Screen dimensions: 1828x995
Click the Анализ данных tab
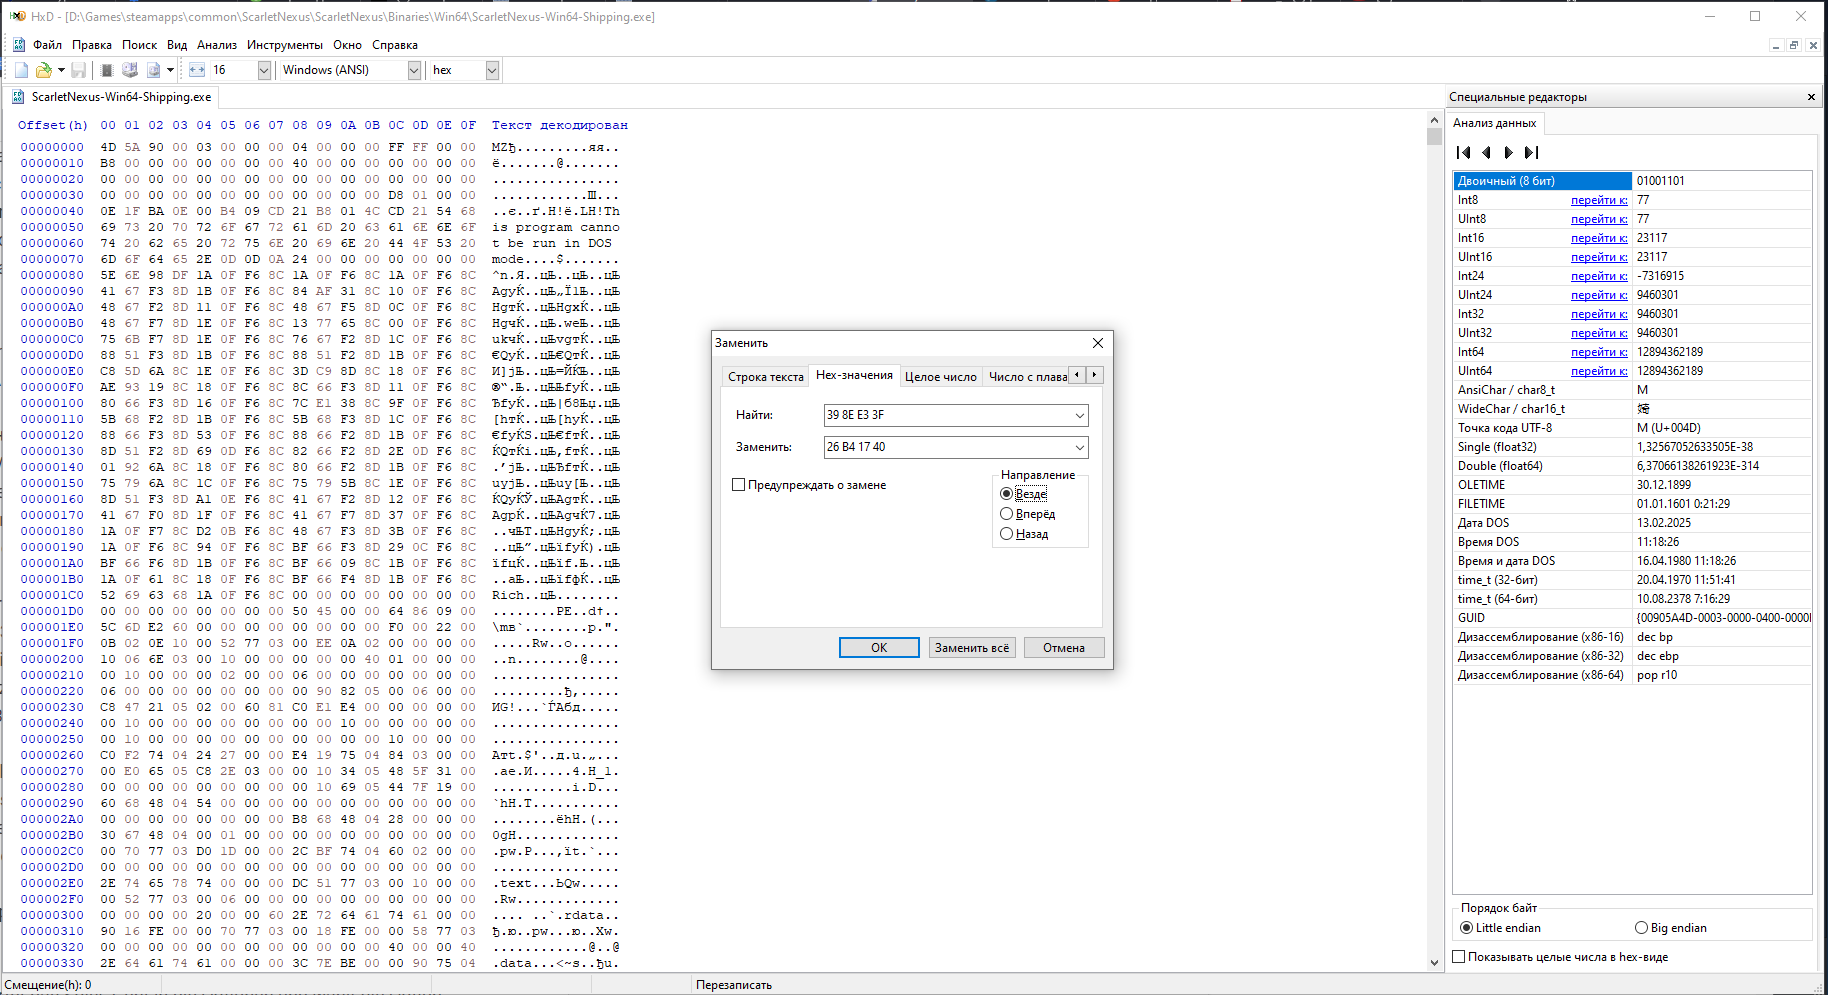tap(1495, 123)
